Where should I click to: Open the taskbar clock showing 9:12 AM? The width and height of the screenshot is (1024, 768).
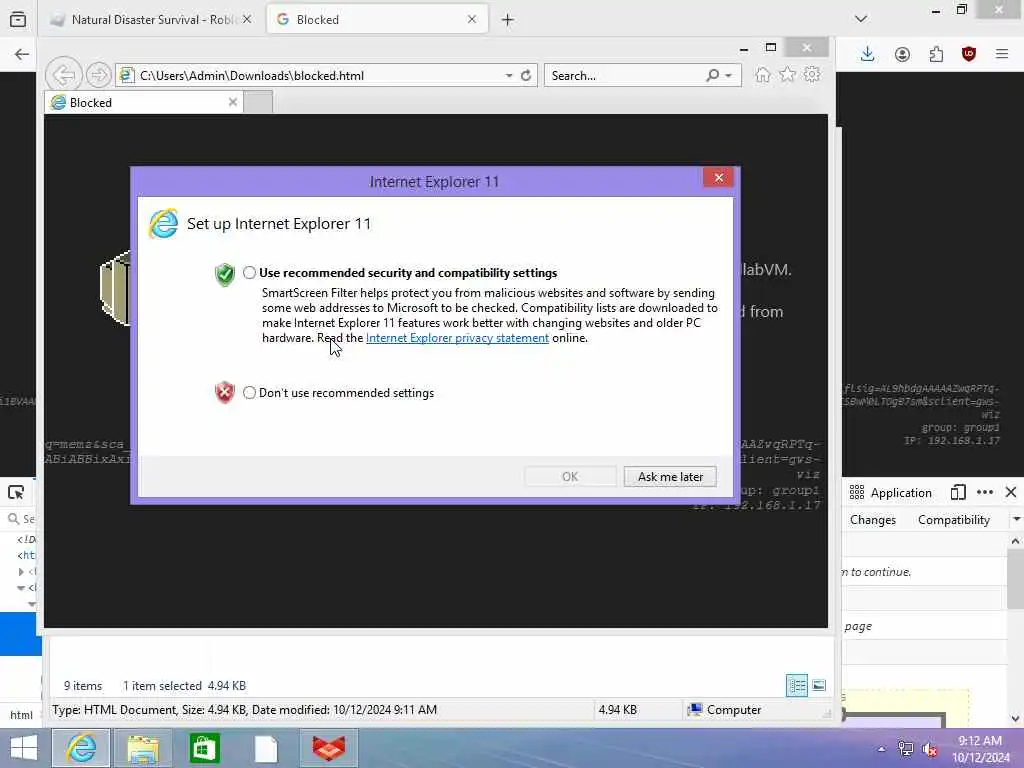(980, 748)
